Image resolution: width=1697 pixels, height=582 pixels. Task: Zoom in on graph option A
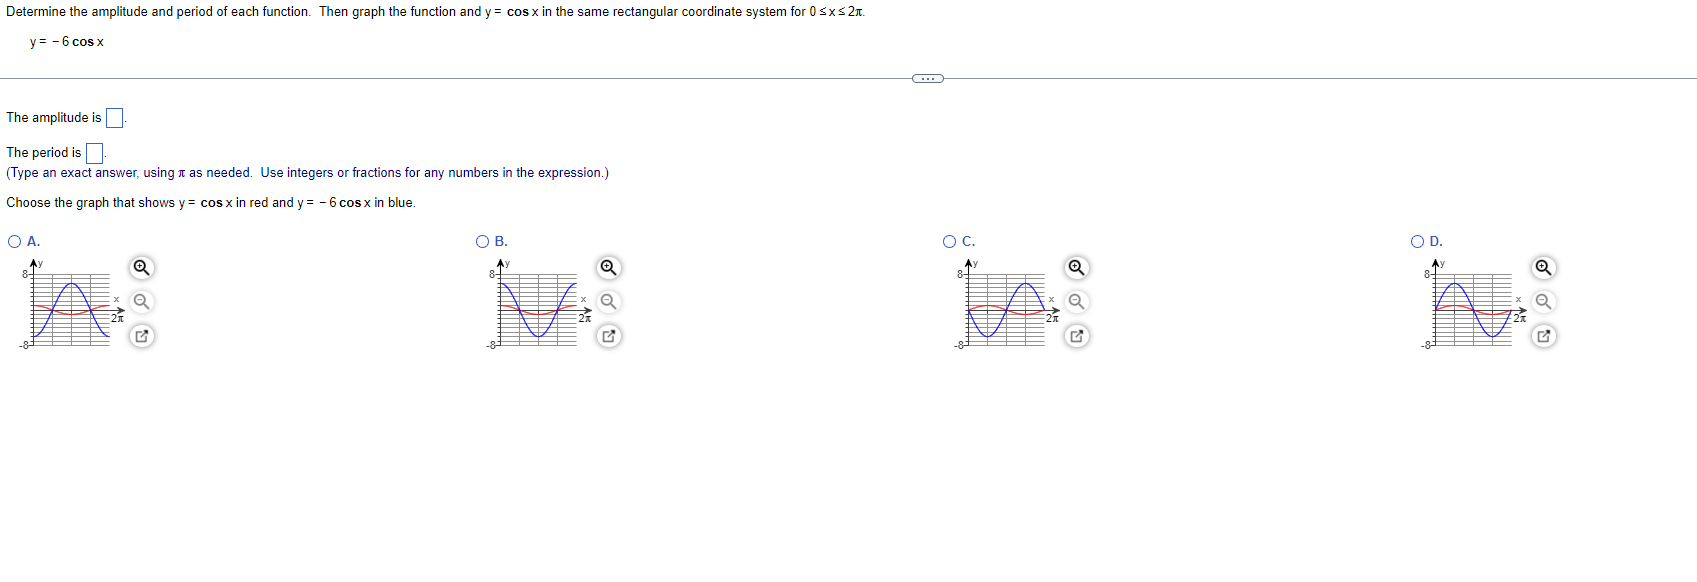click(x=141, y=268)
